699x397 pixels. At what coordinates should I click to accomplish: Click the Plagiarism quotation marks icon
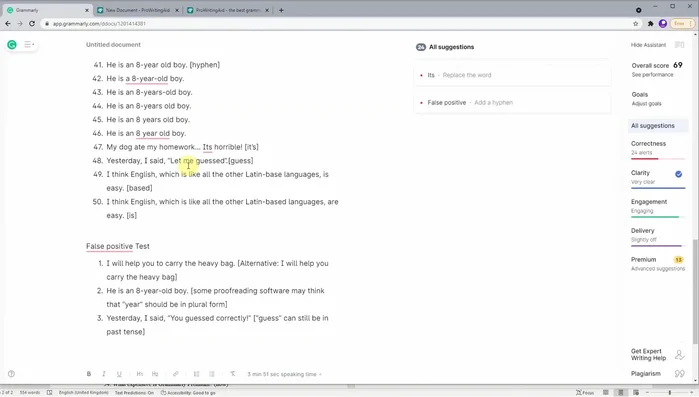tap(679, 374)
